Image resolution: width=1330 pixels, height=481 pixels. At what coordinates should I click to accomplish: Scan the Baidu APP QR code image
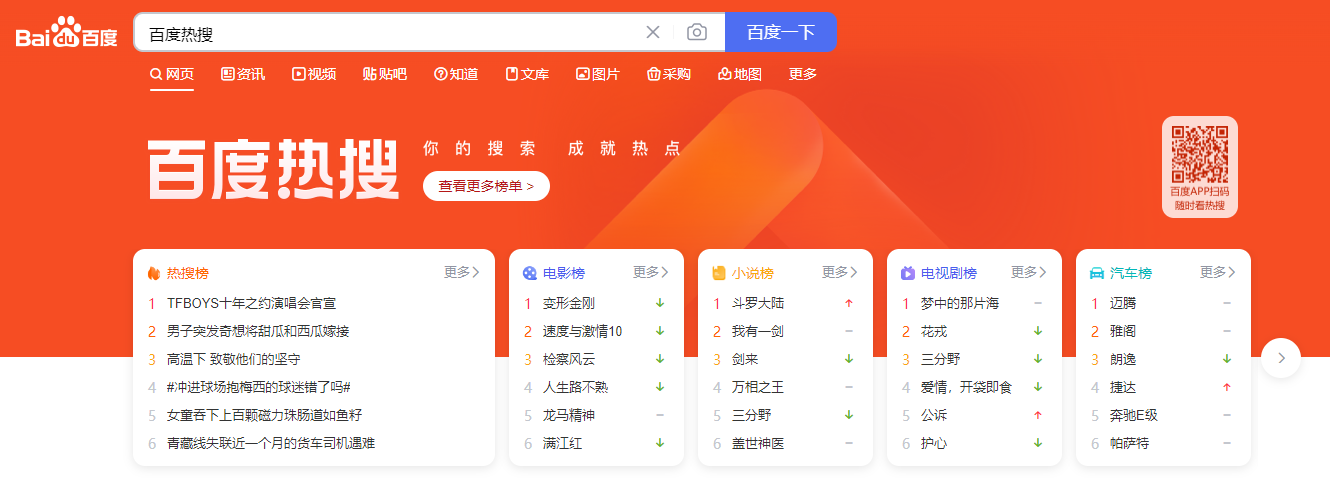pos(1199,153)
